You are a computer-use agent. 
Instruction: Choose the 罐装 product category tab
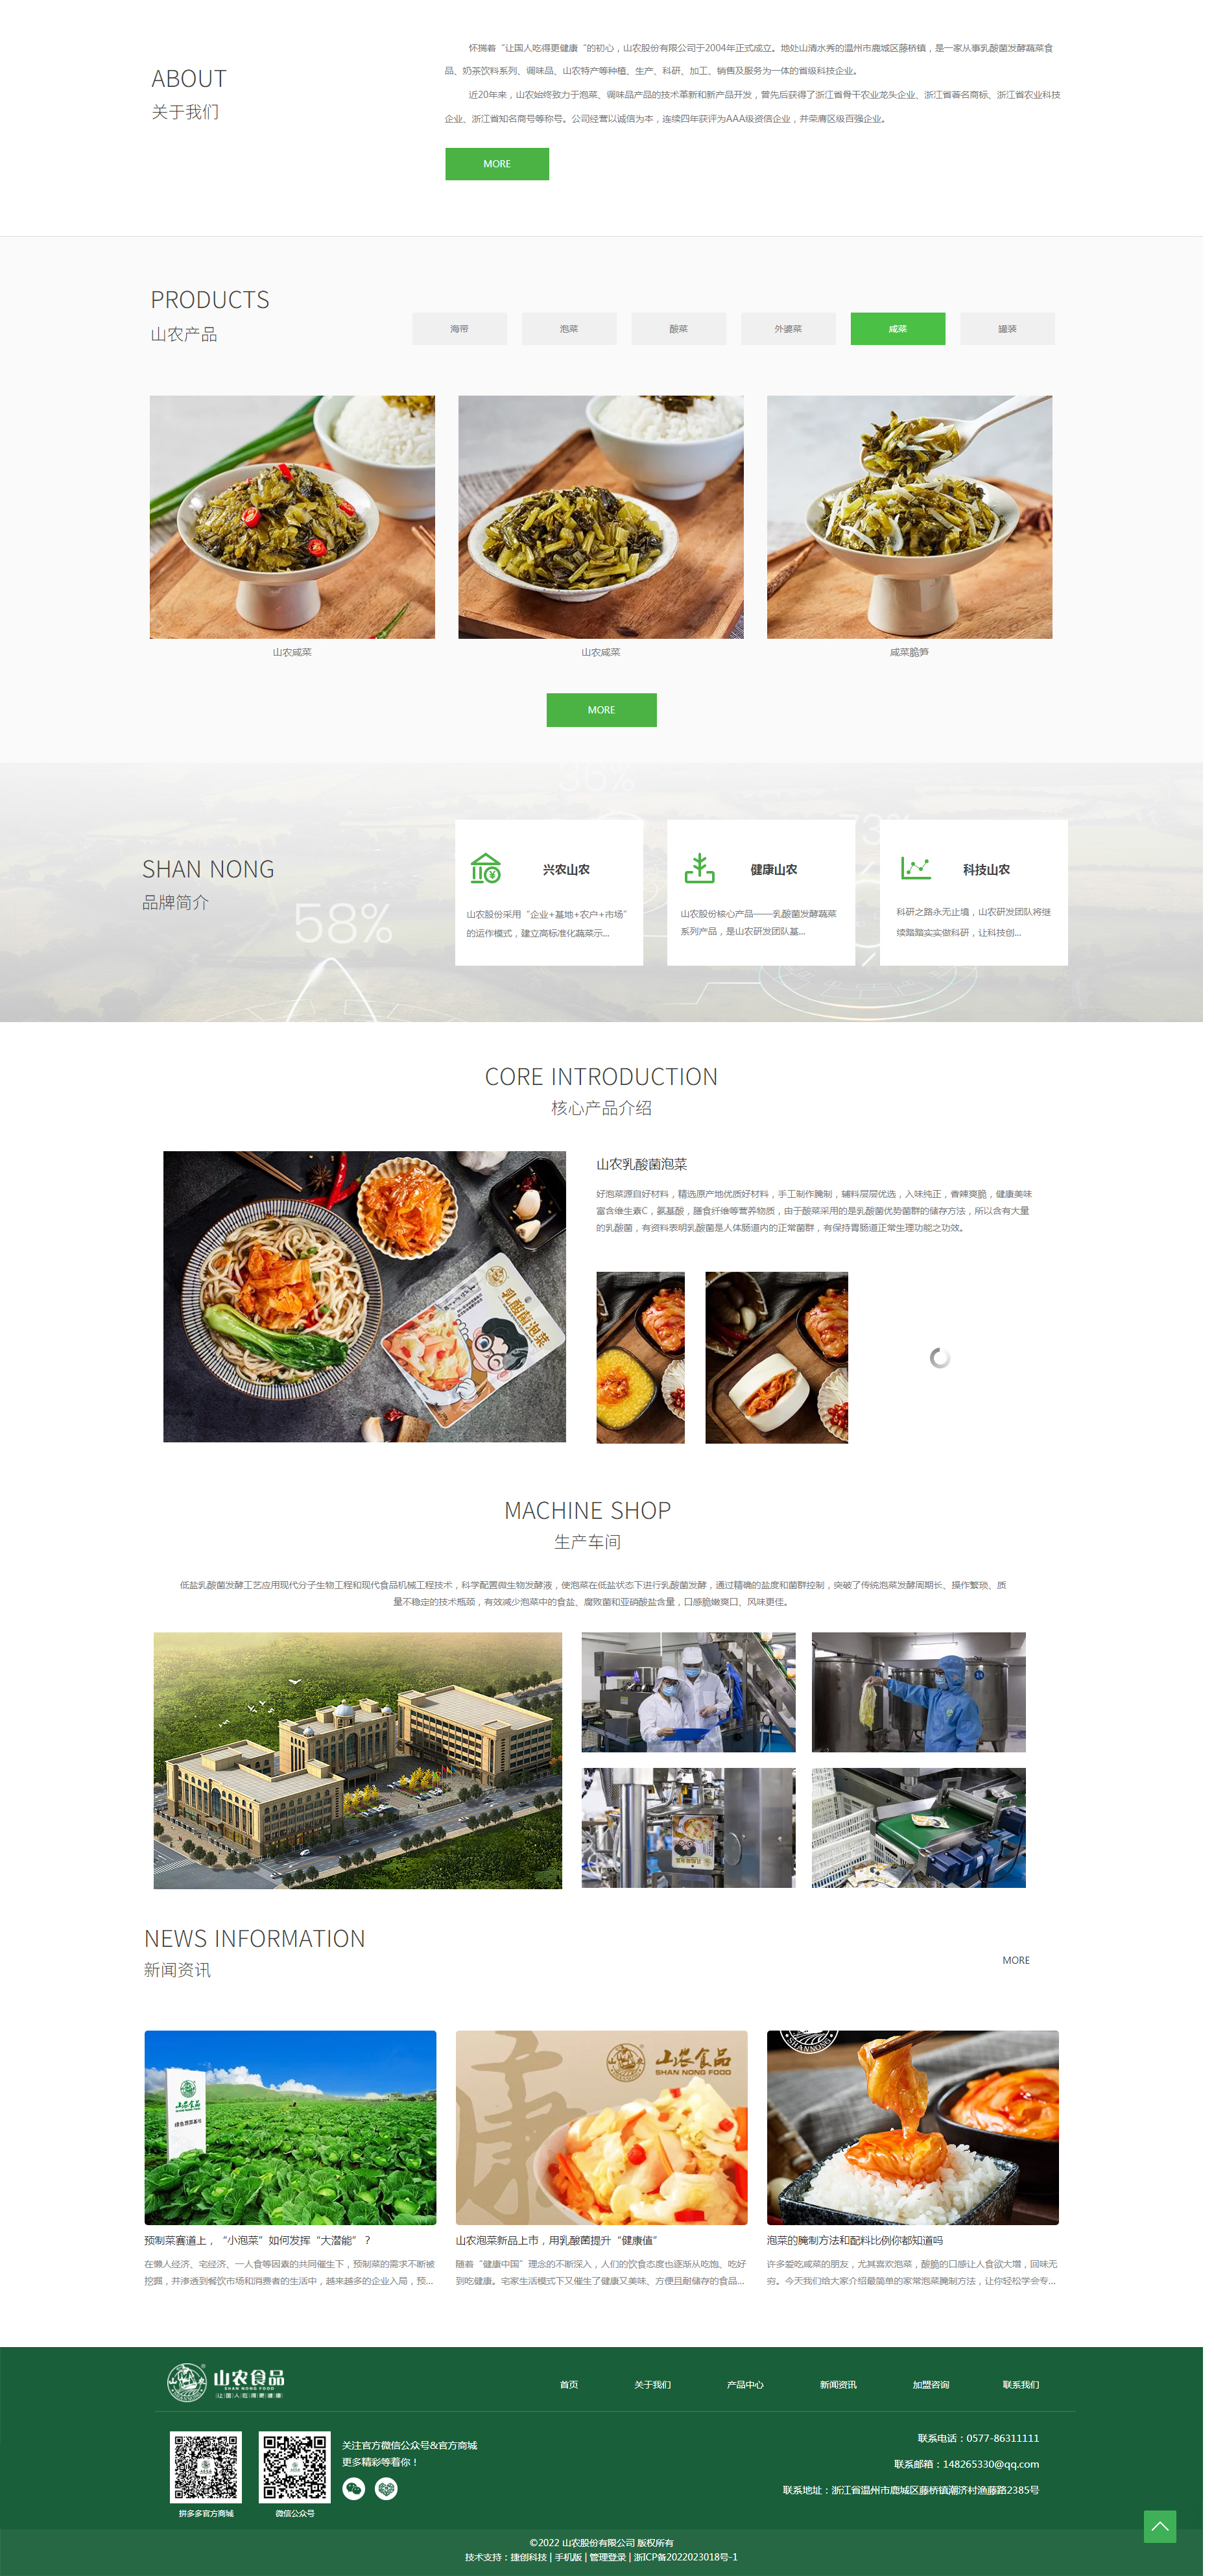1007,329
